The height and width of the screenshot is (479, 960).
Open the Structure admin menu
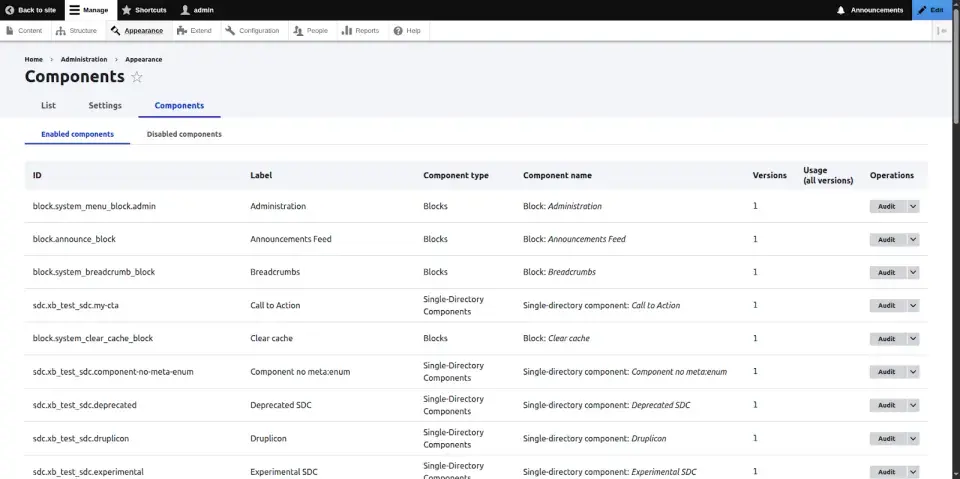point(77,31)
